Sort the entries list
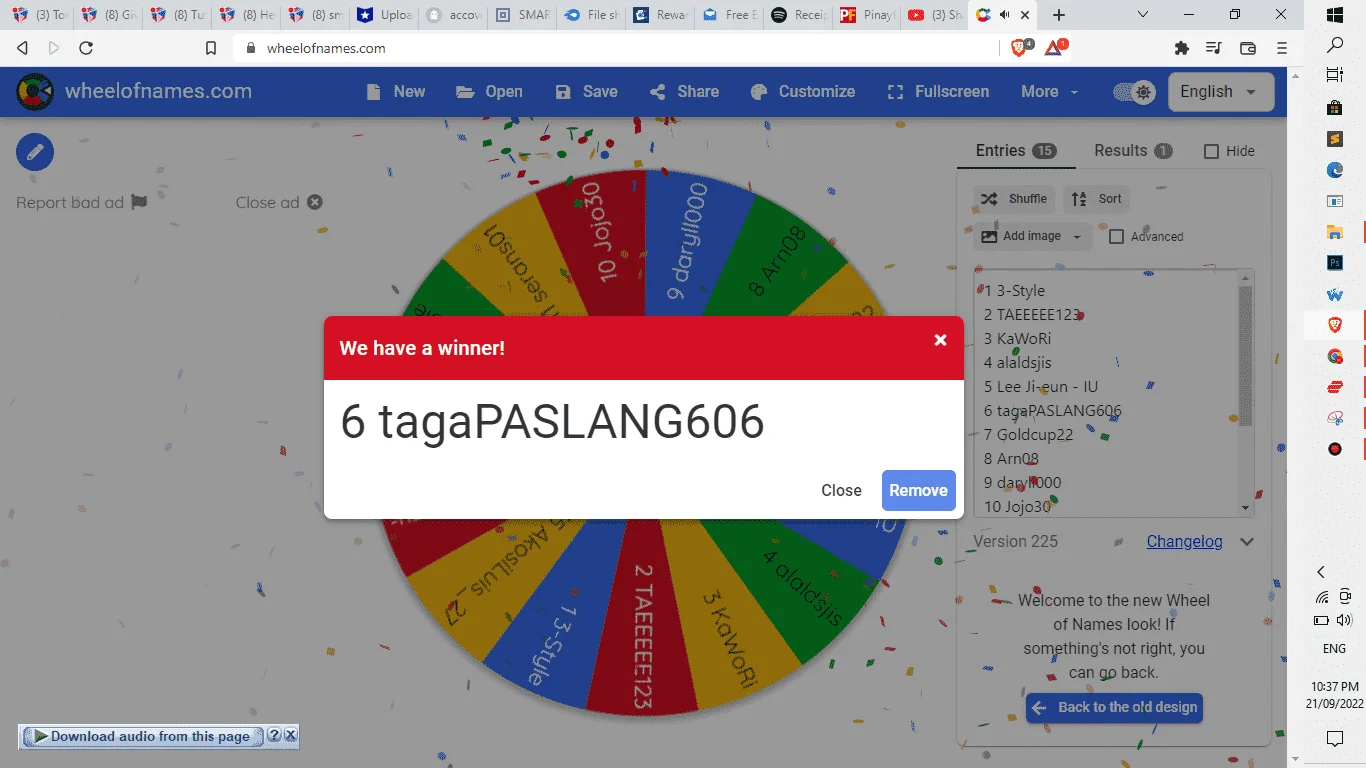Image resolution: width=1366 pixels, height=768 pixels. (1097, 199)
